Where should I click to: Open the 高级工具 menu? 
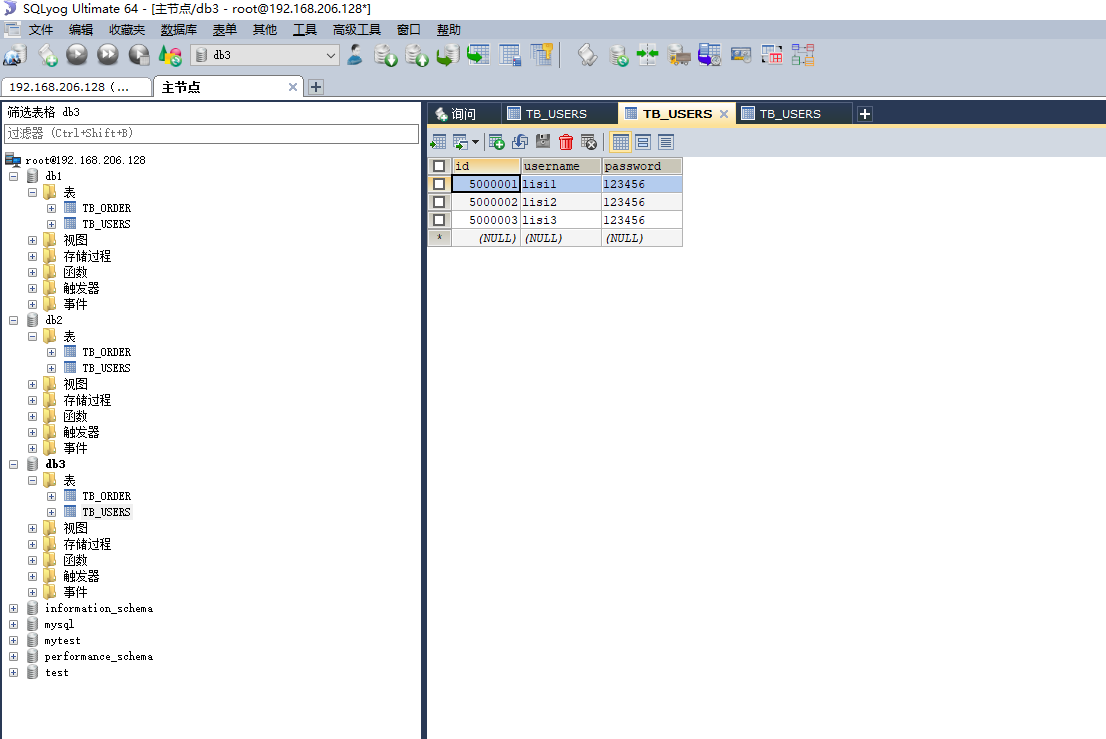tap(356, 30)
